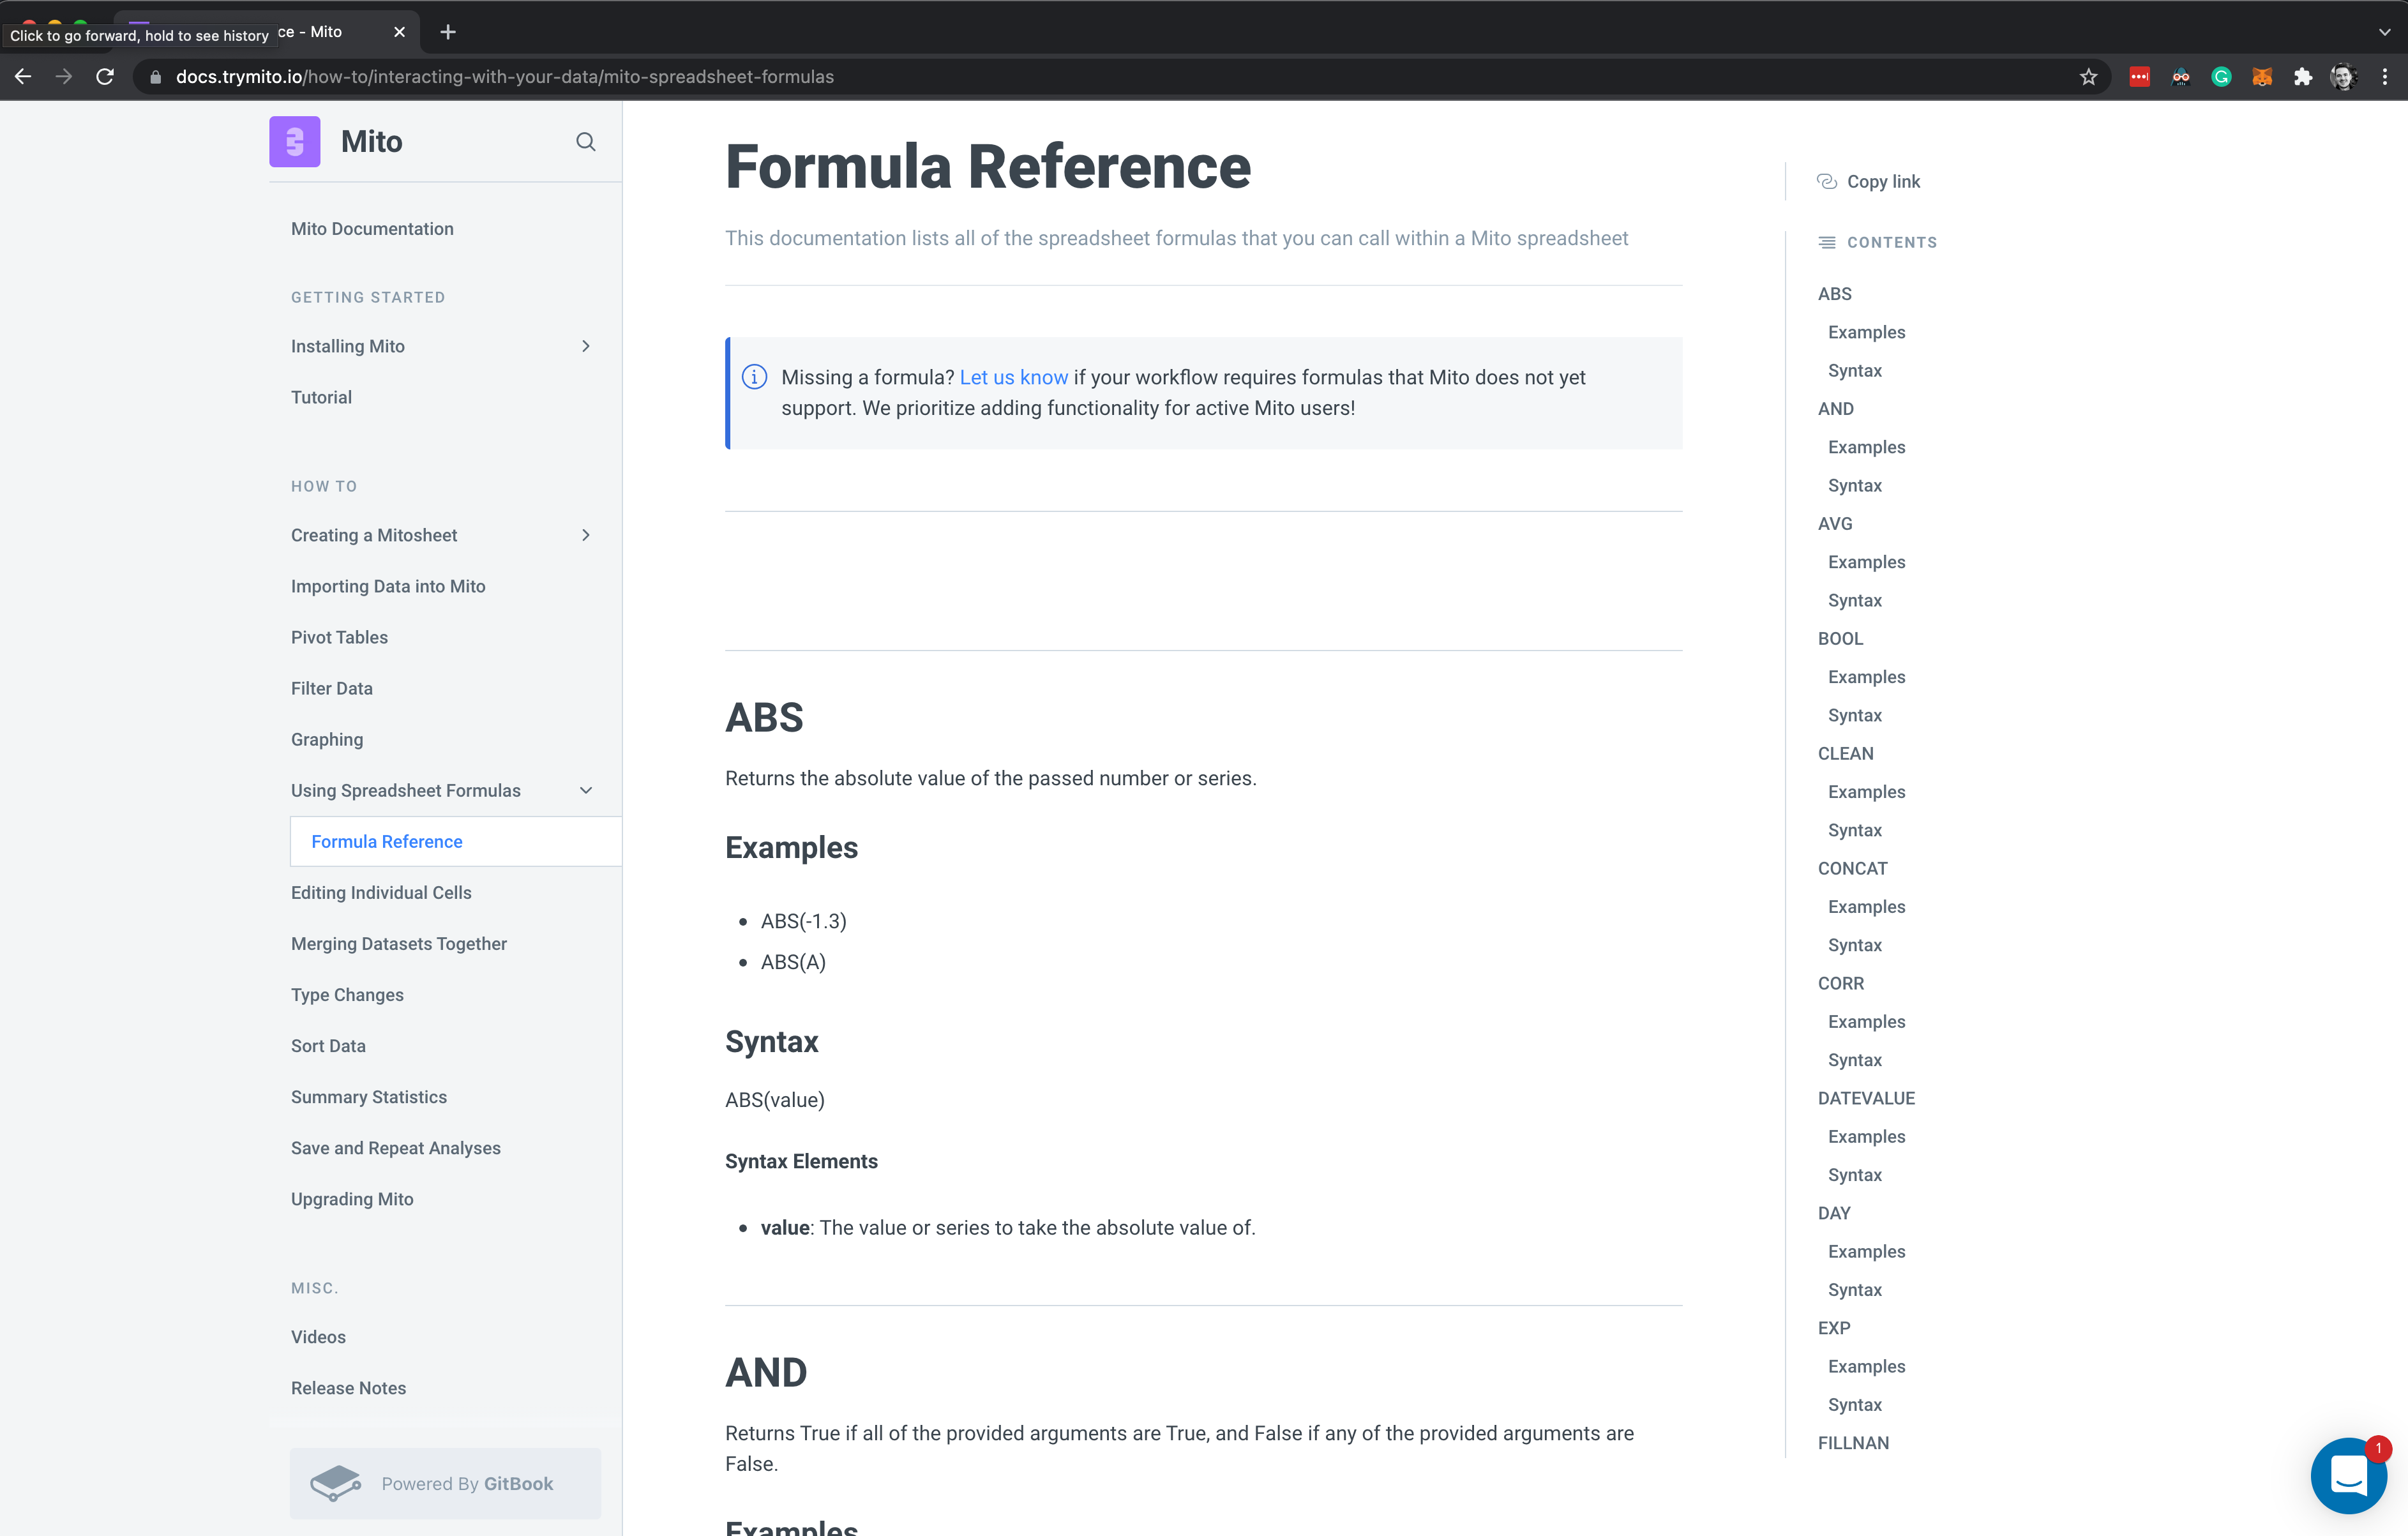Jump to AVG in contents
Viewport: 2408px width, 1536px height.
click(x=1835, y=523)
